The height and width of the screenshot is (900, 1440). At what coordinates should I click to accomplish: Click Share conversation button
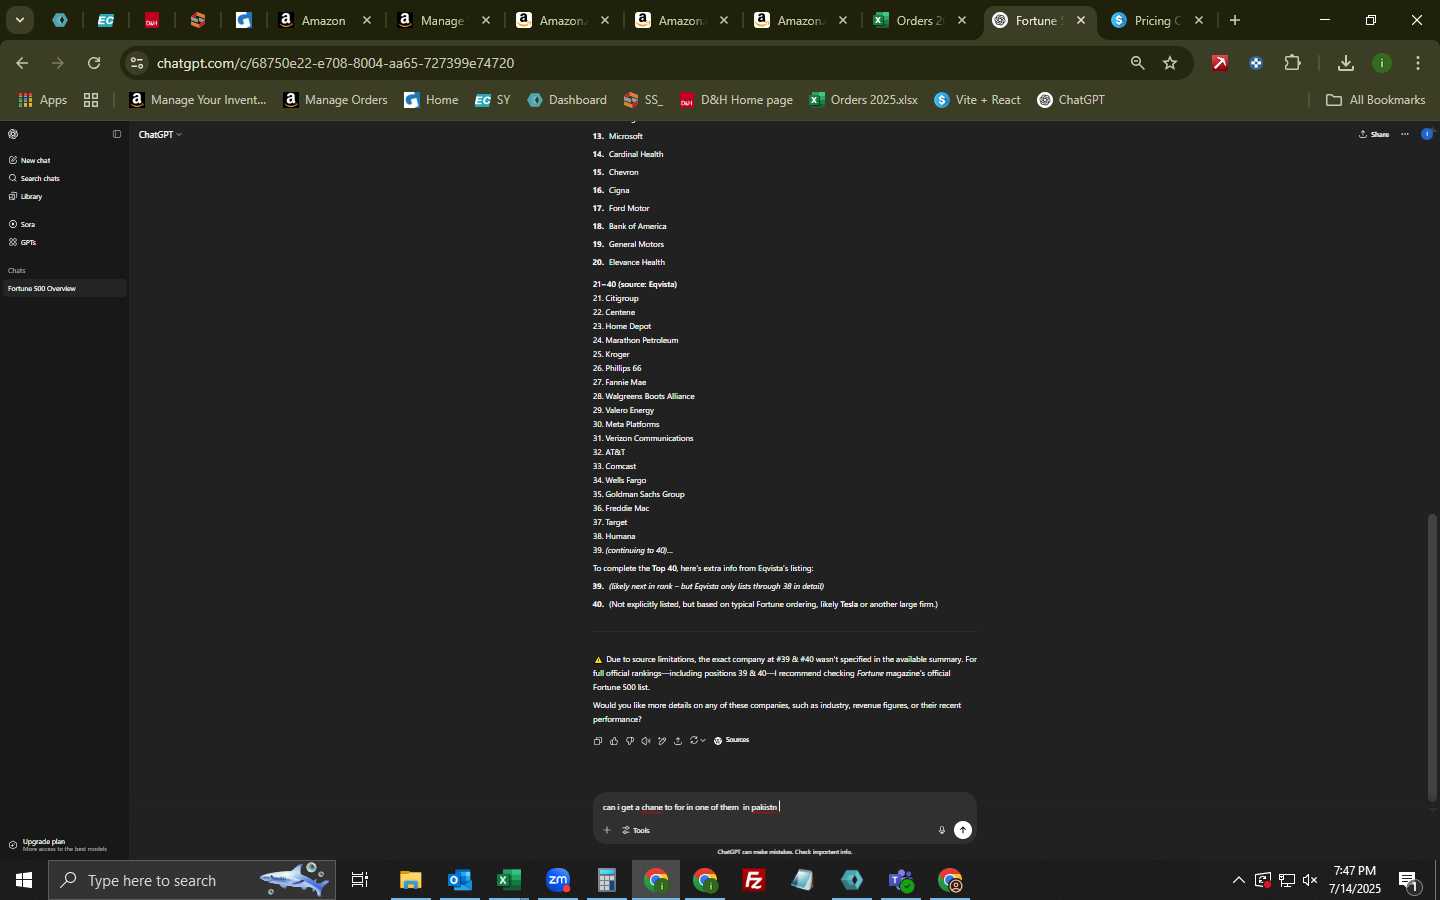pyautogui.click(x=1374, y=134)
